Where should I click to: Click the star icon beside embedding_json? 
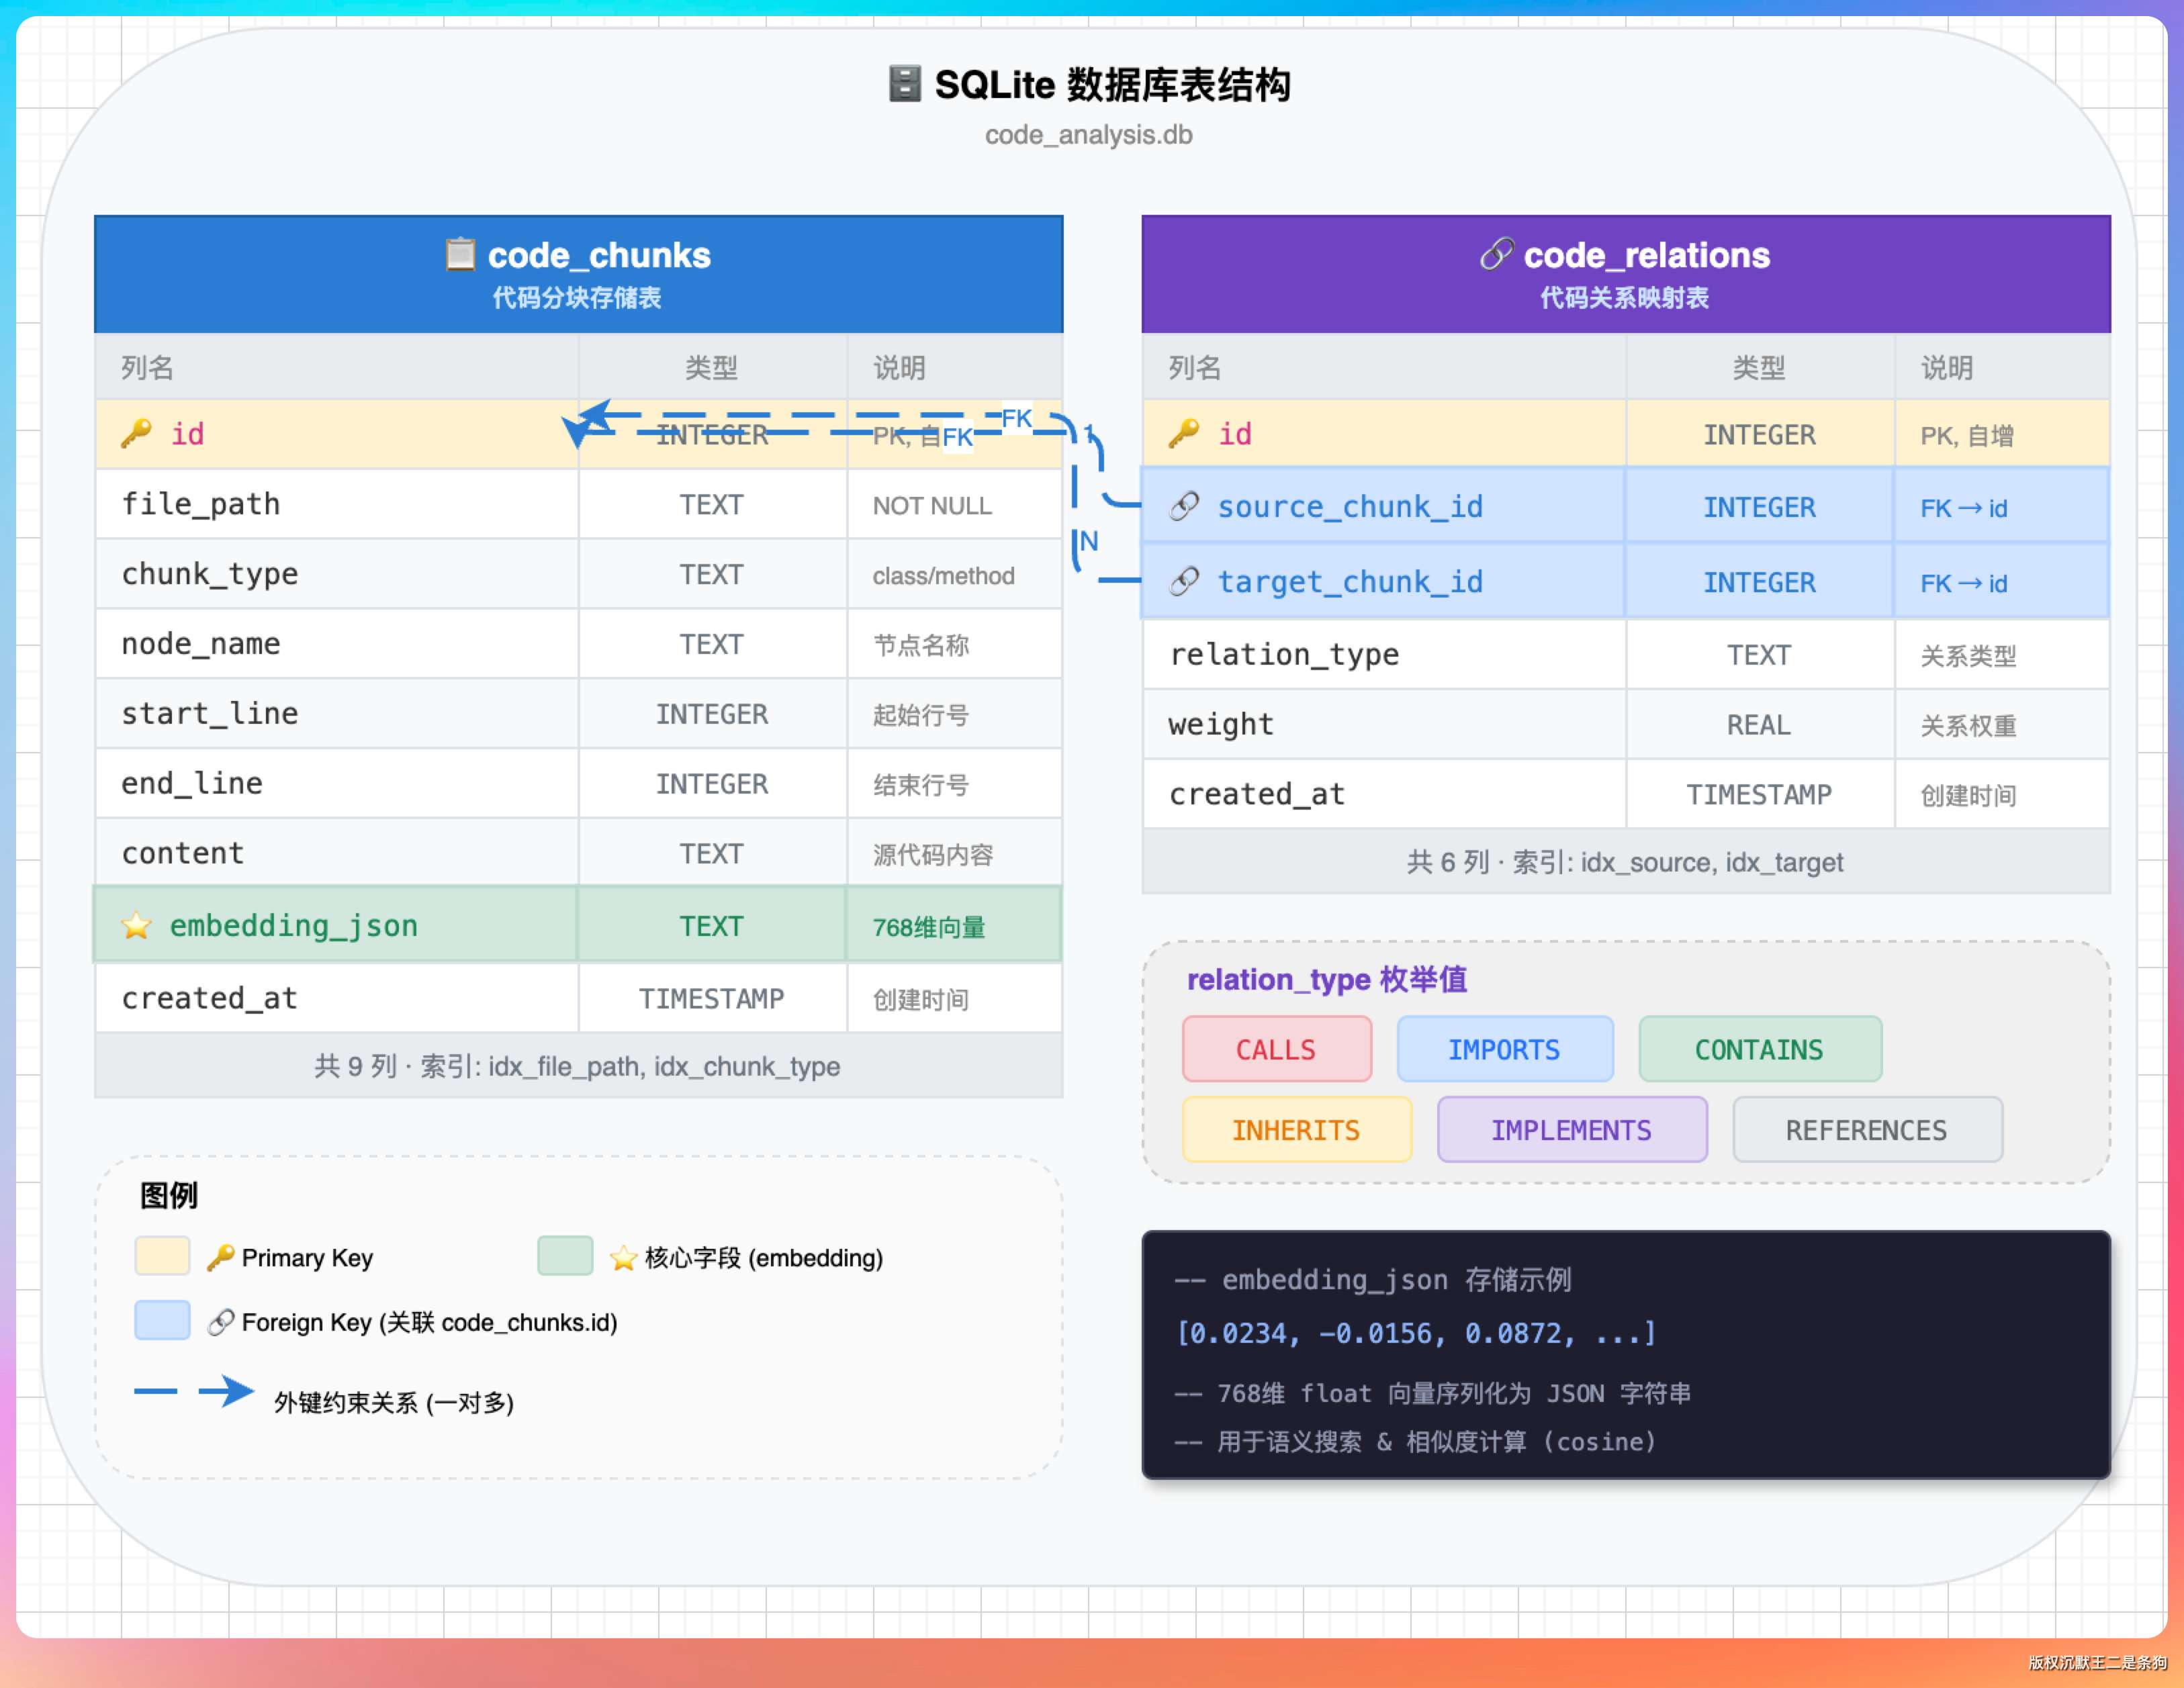pos(136,925)
